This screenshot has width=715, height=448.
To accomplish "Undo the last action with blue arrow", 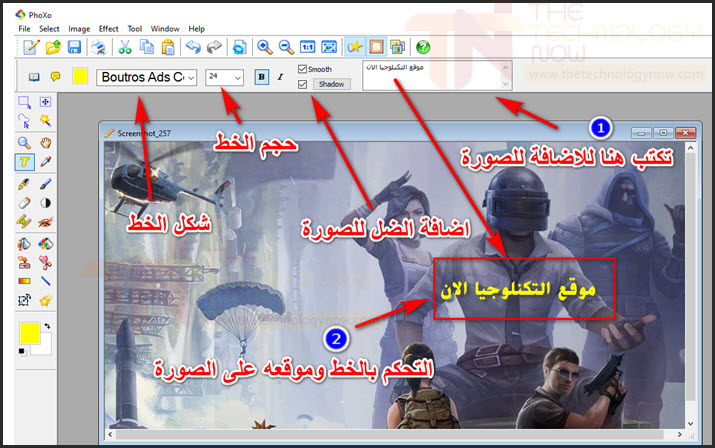I will (x=193, y=47).
